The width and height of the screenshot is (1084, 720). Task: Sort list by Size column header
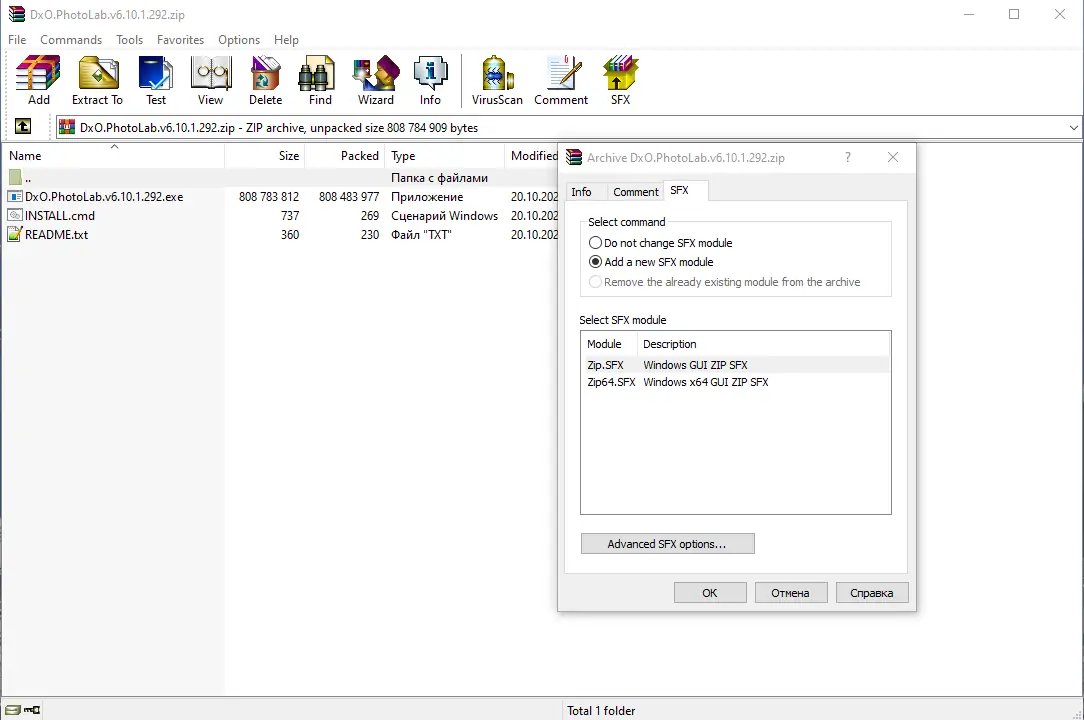tap(265, 156)
